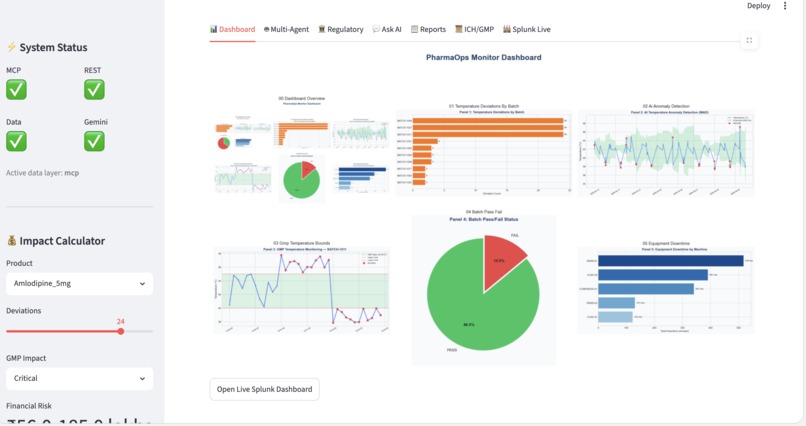Click the Deviations label

click(x=24, y=311)
